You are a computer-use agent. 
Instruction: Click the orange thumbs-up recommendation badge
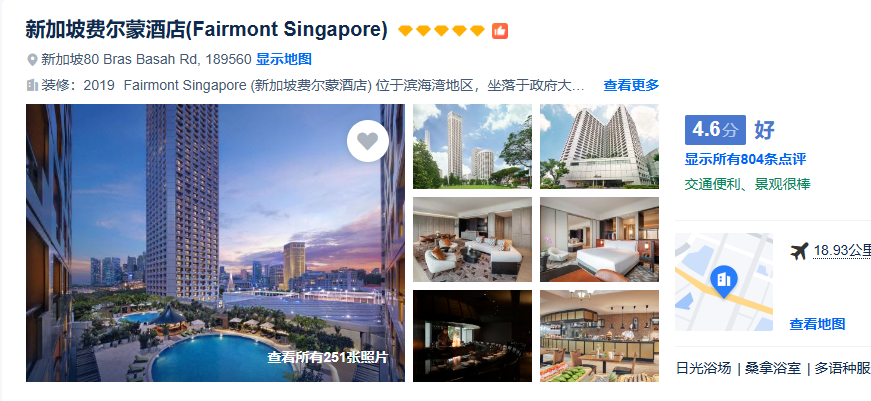pyautogui.click(x=500, y=31)
